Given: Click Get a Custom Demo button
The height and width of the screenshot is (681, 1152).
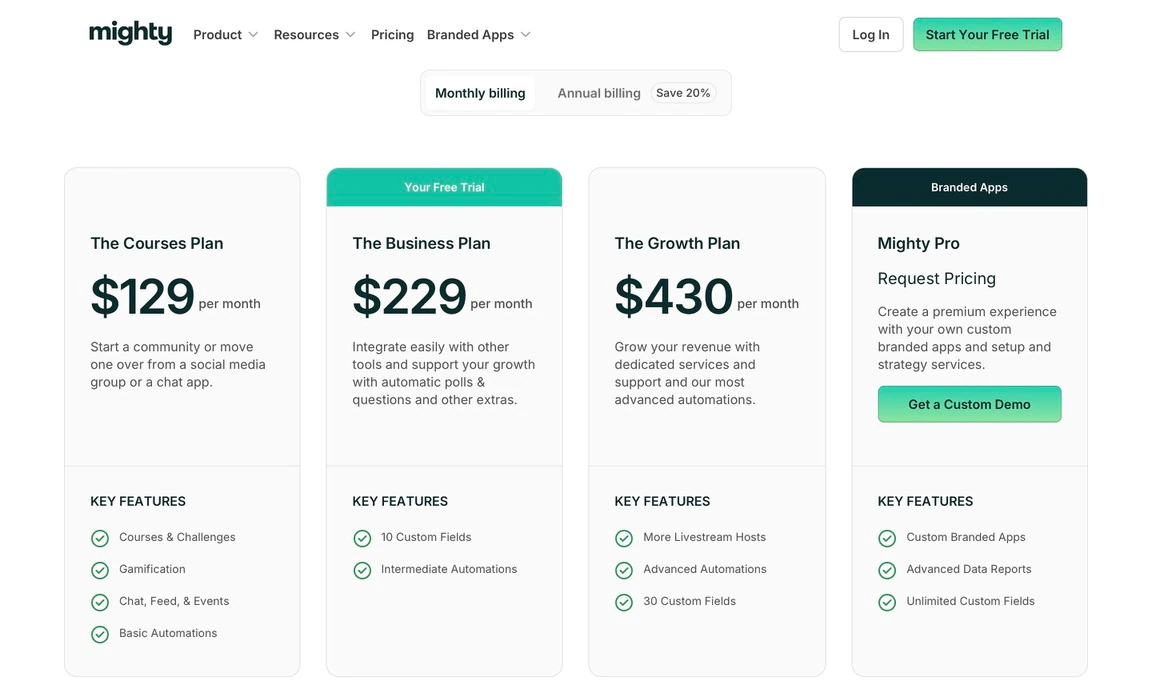Looking at the screenshot, I should [x=969, y=404].
